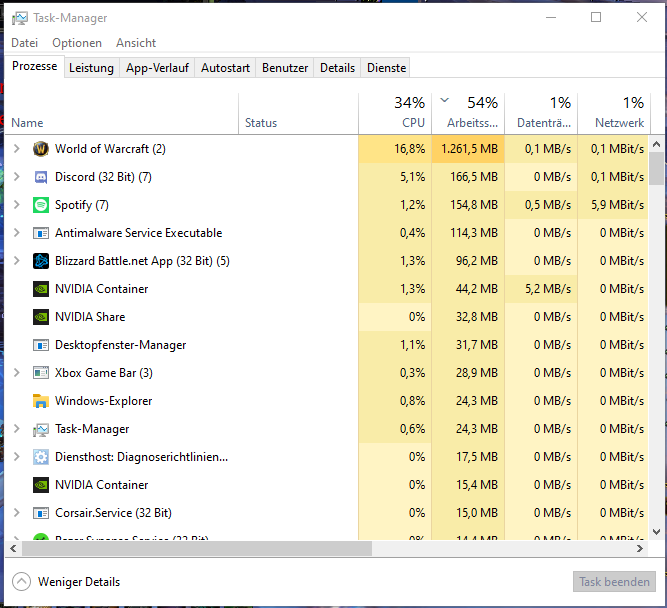This screenshot has height=608, width=667.
Task: Expand the Diensthost: Diagnoserichtlinien row
Action: pyautogui.click(x=17, y=457)
